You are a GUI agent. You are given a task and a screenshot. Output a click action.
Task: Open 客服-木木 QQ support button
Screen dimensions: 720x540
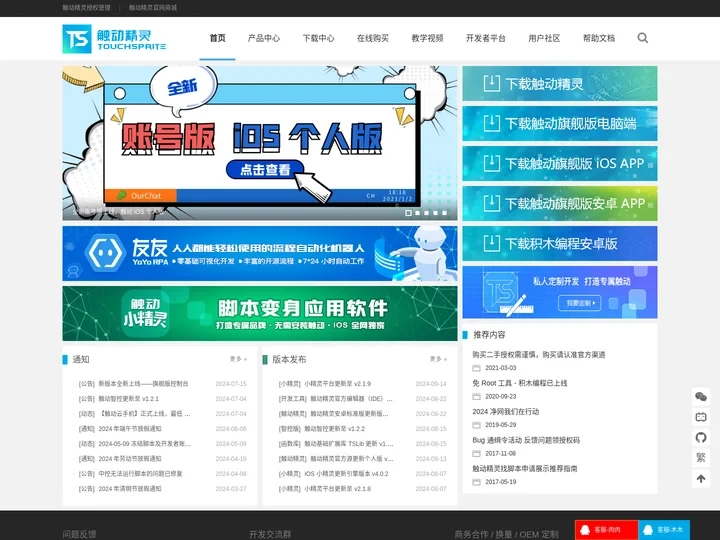(664, 530)
